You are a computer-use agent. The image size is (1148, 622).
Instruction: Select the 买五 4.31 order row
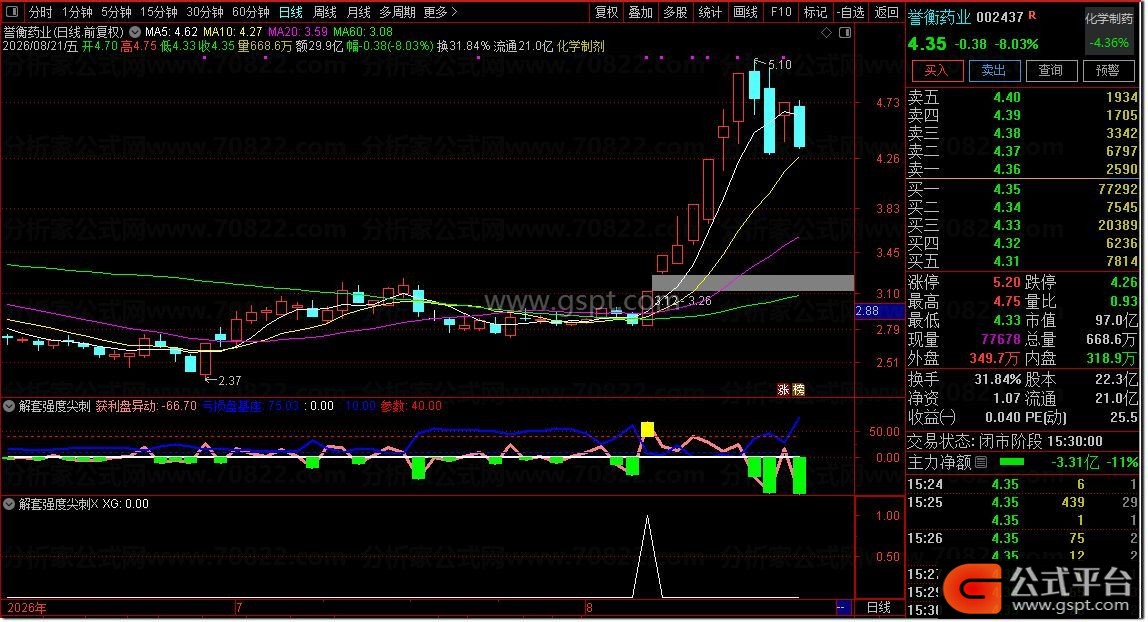pyautogui.click(x=1022, y=261)
